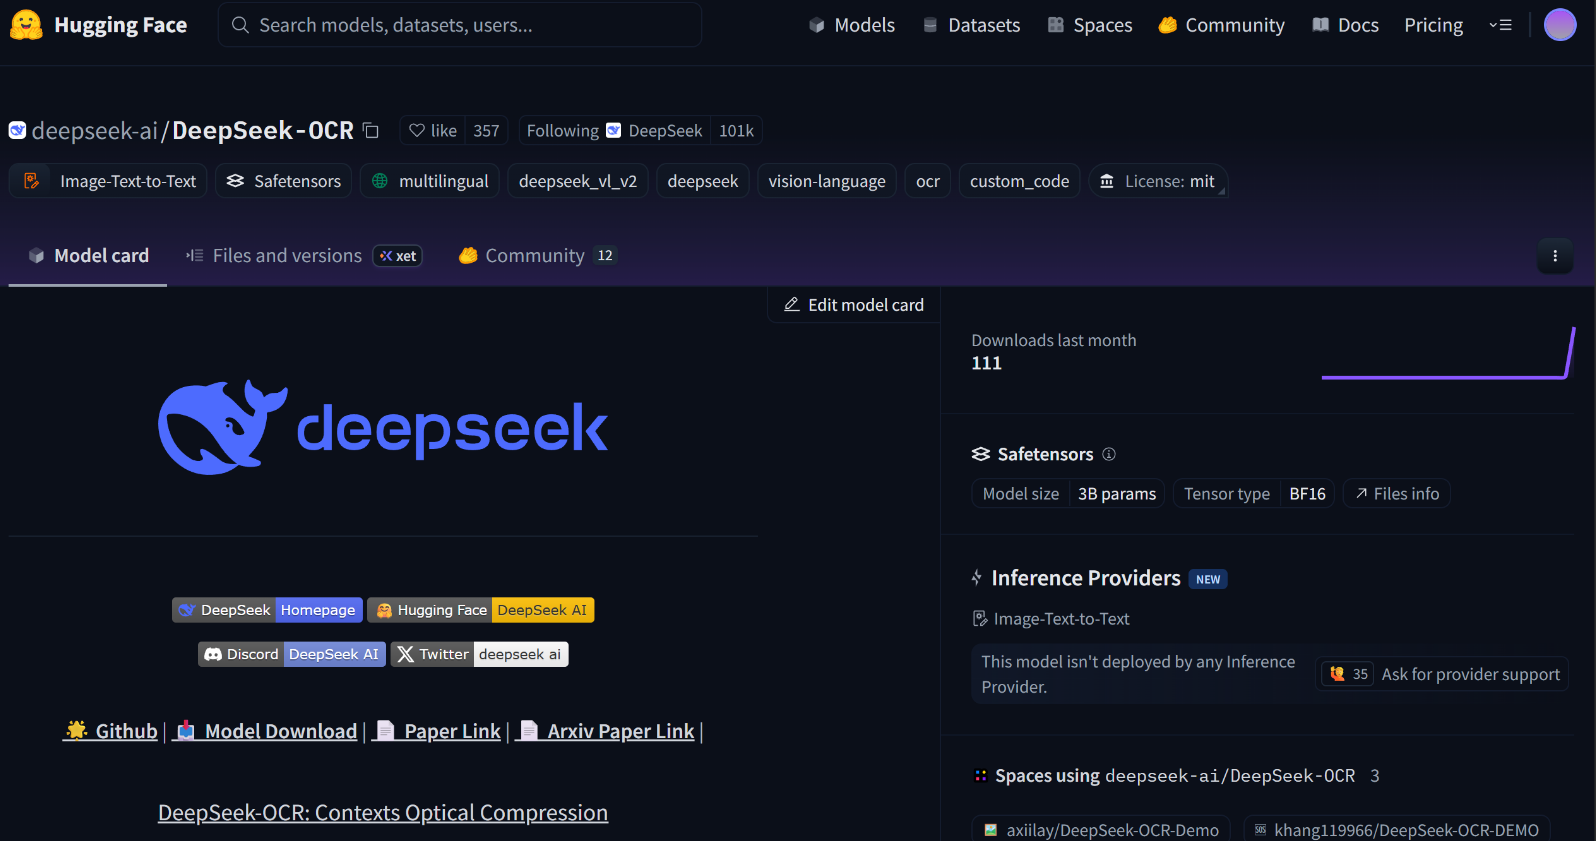Click the Hugging Face logo icon
Image resolution: width=1596 pixels, height=841 pixels.
pyautogui.click(x=26, y=25)
